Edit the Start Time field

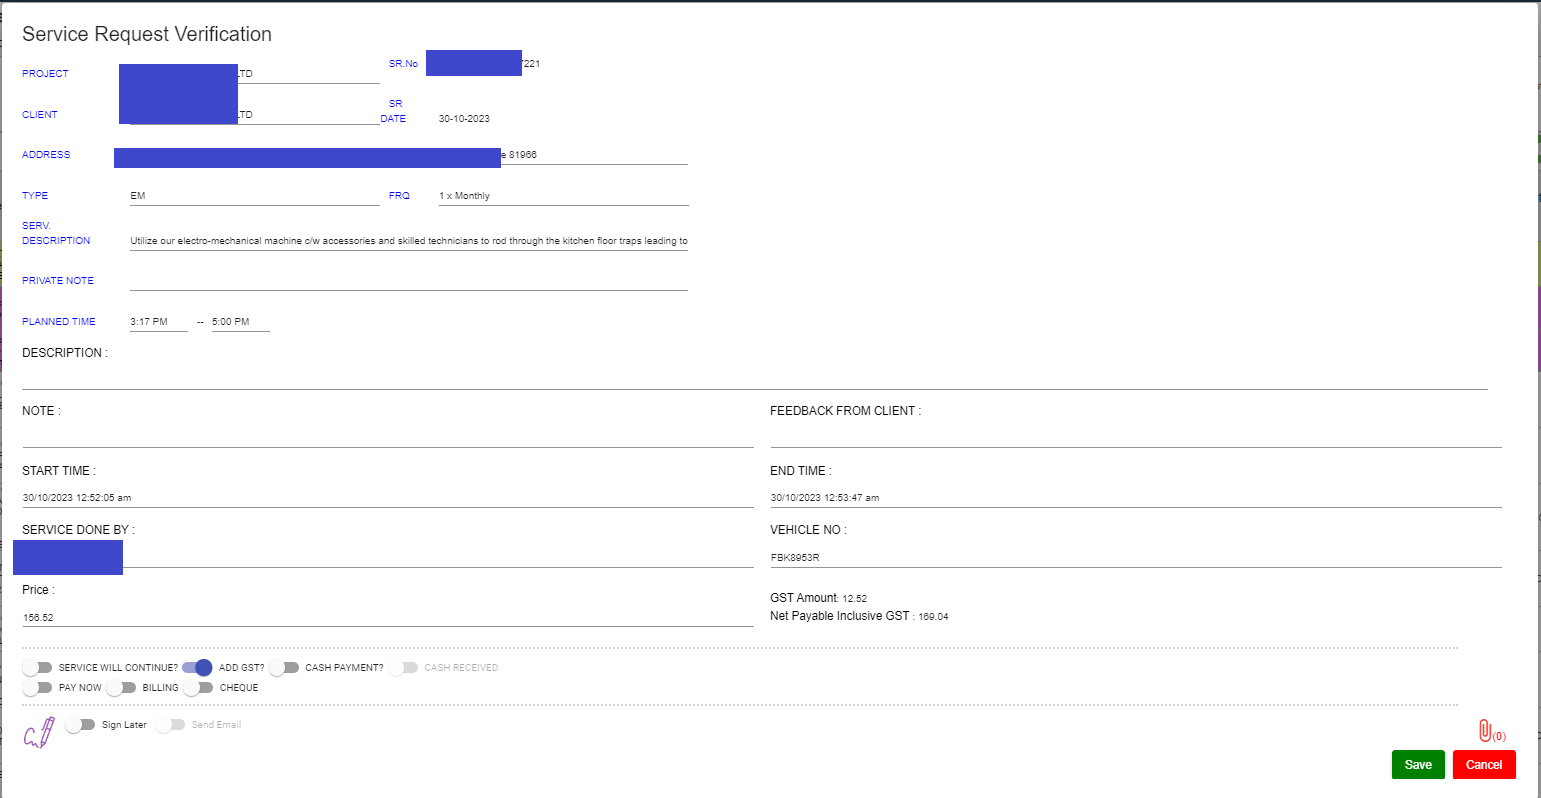(387, 498)
